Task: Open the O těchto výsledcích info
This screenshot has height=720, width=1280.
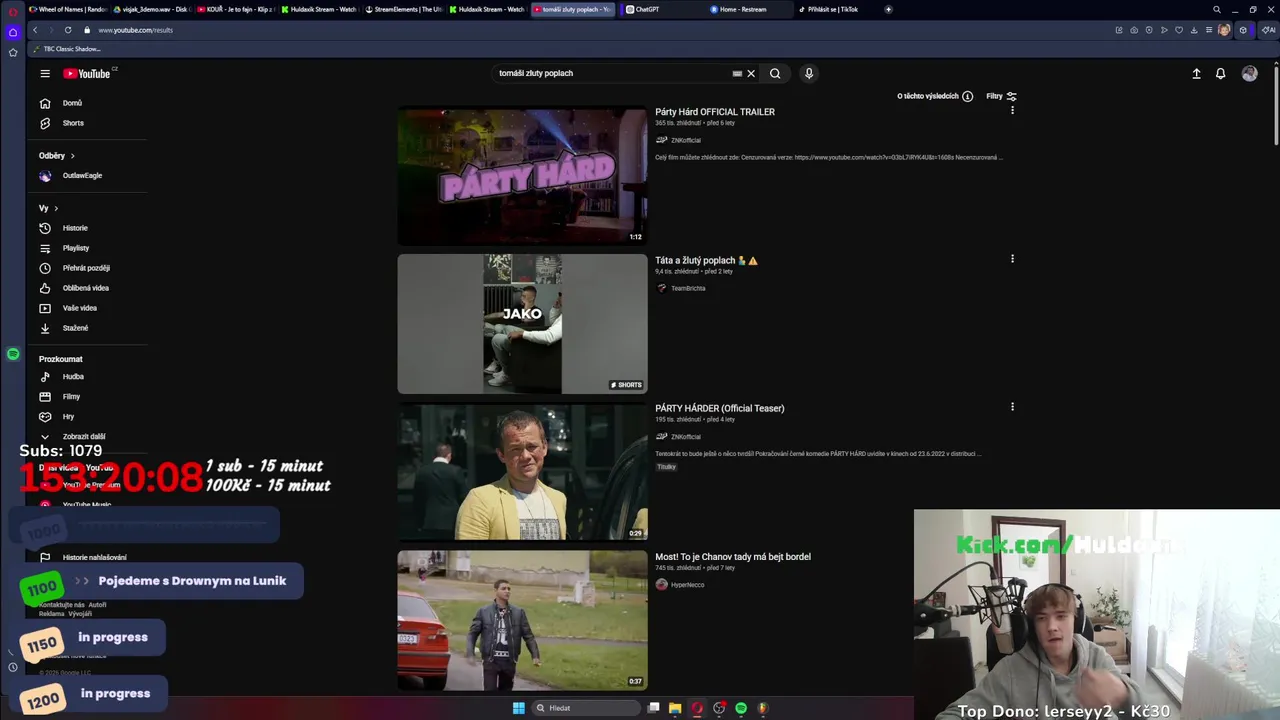Action: [935, 97]
